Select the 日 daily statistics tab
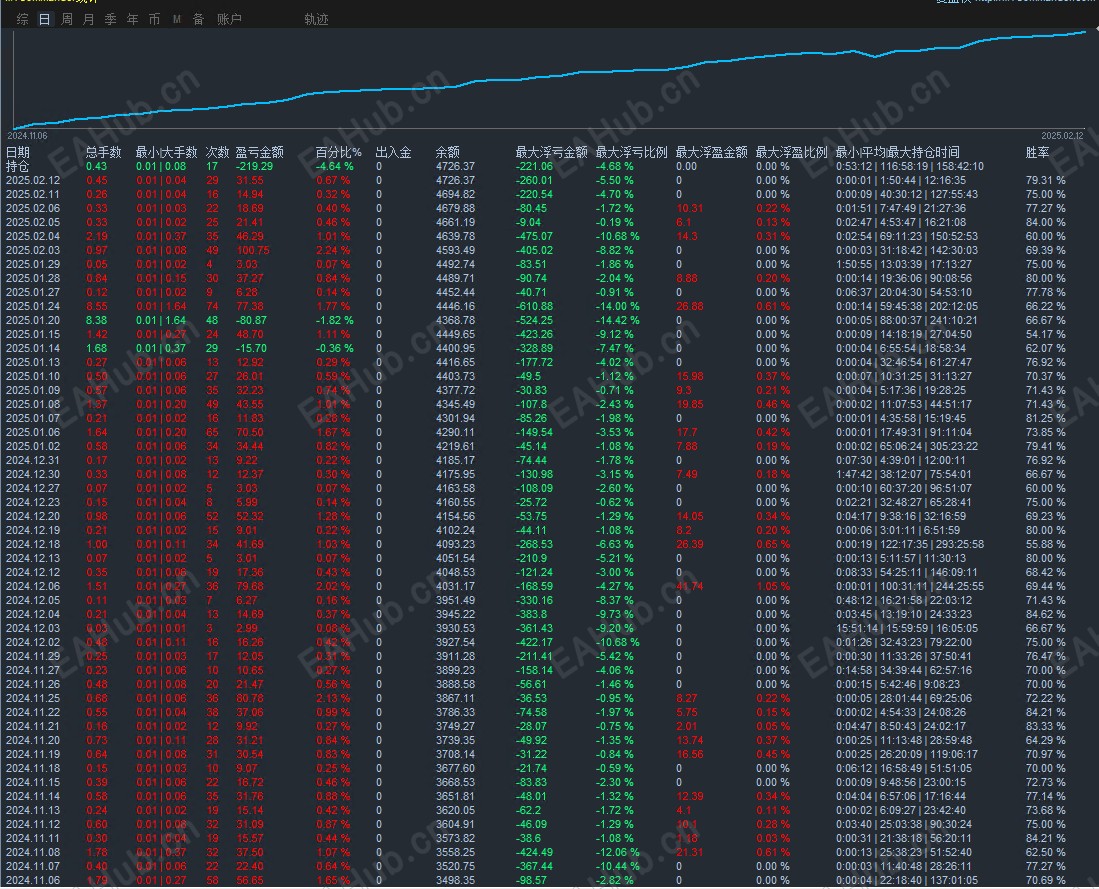 point(44,19)
